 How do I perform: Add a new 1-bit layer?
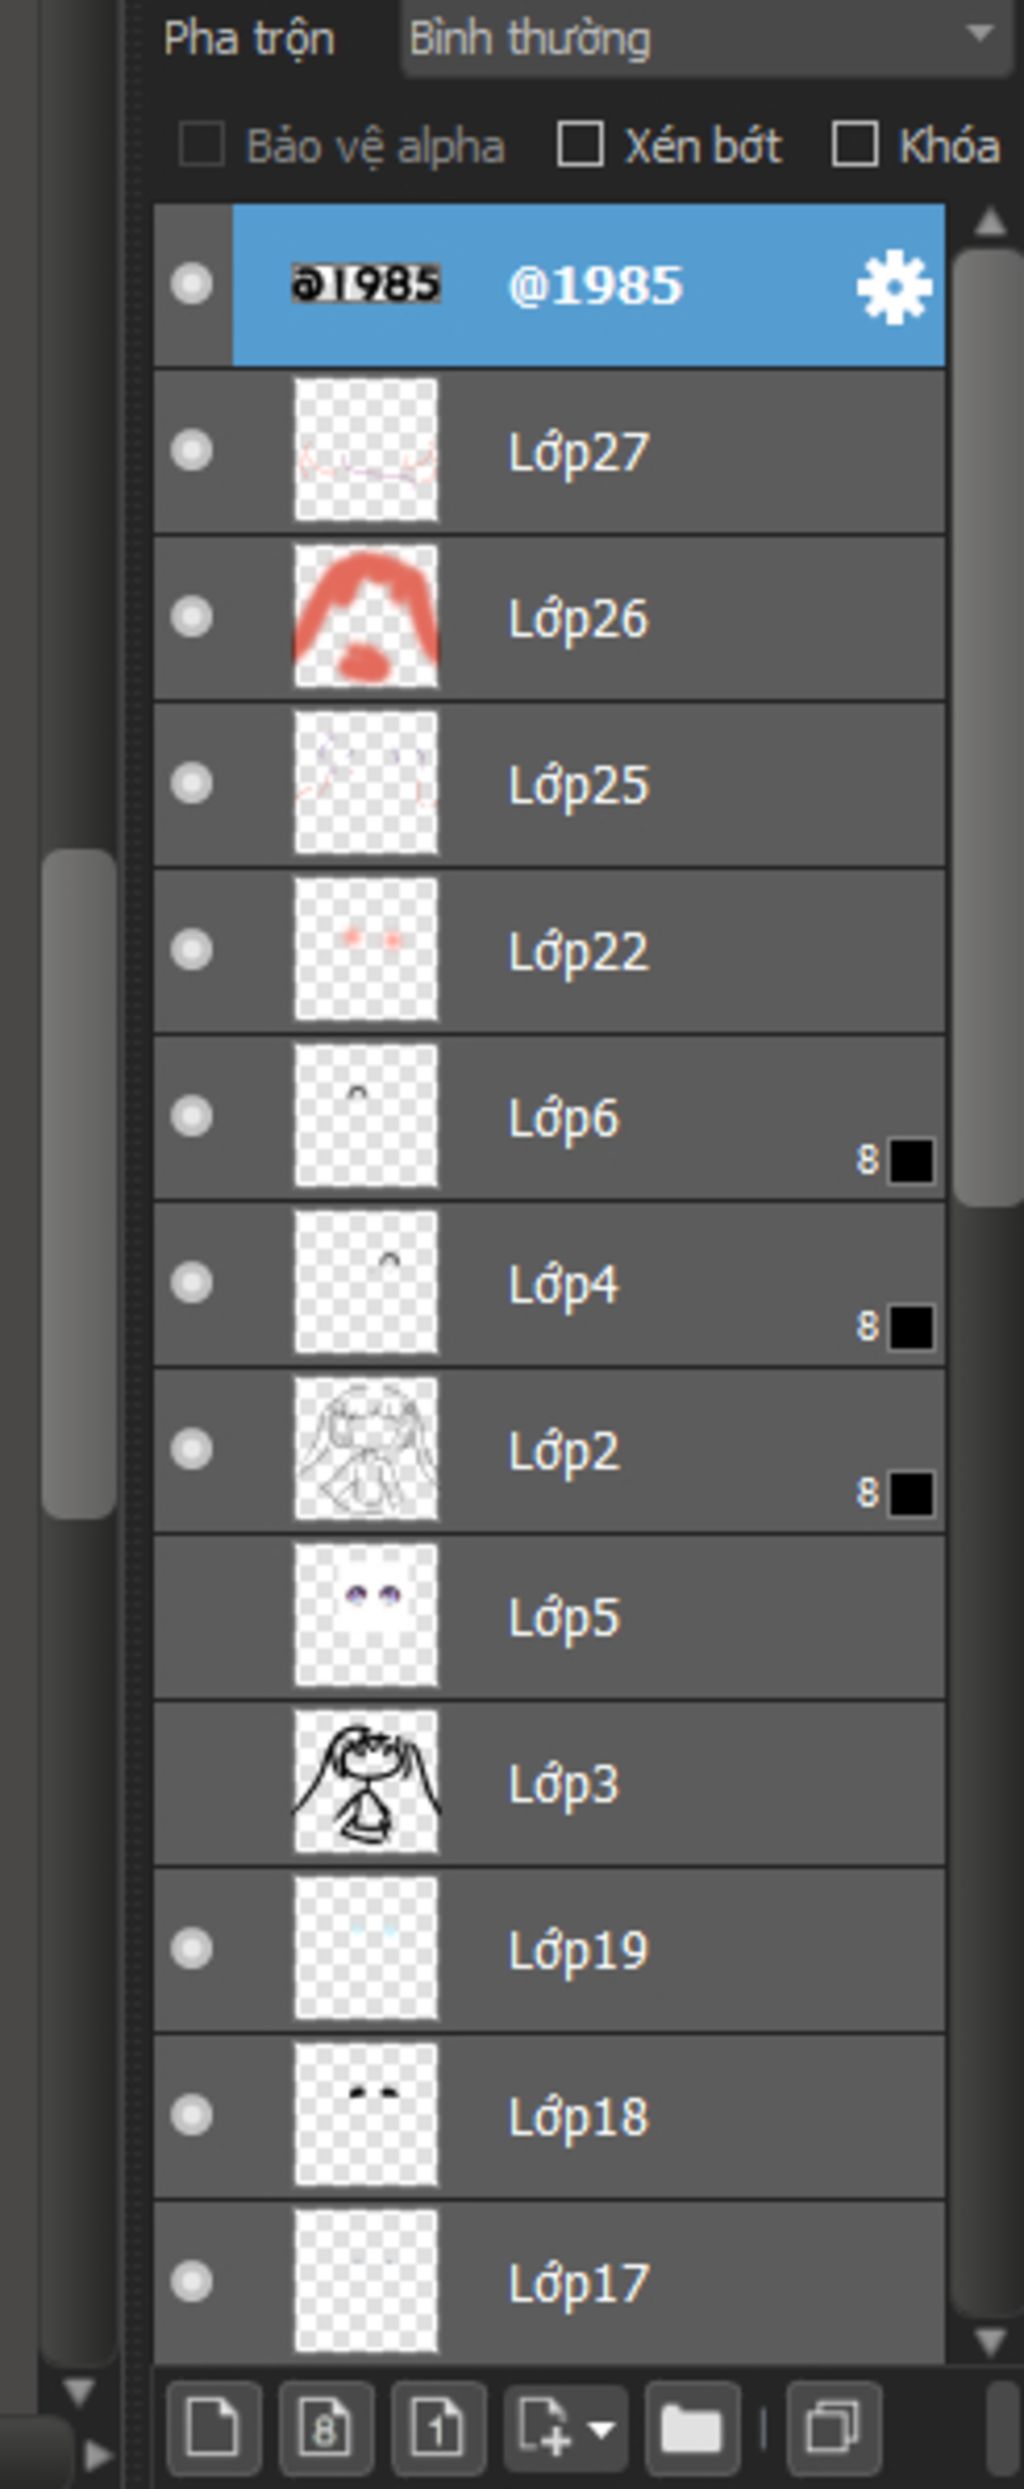(438, 2427)
